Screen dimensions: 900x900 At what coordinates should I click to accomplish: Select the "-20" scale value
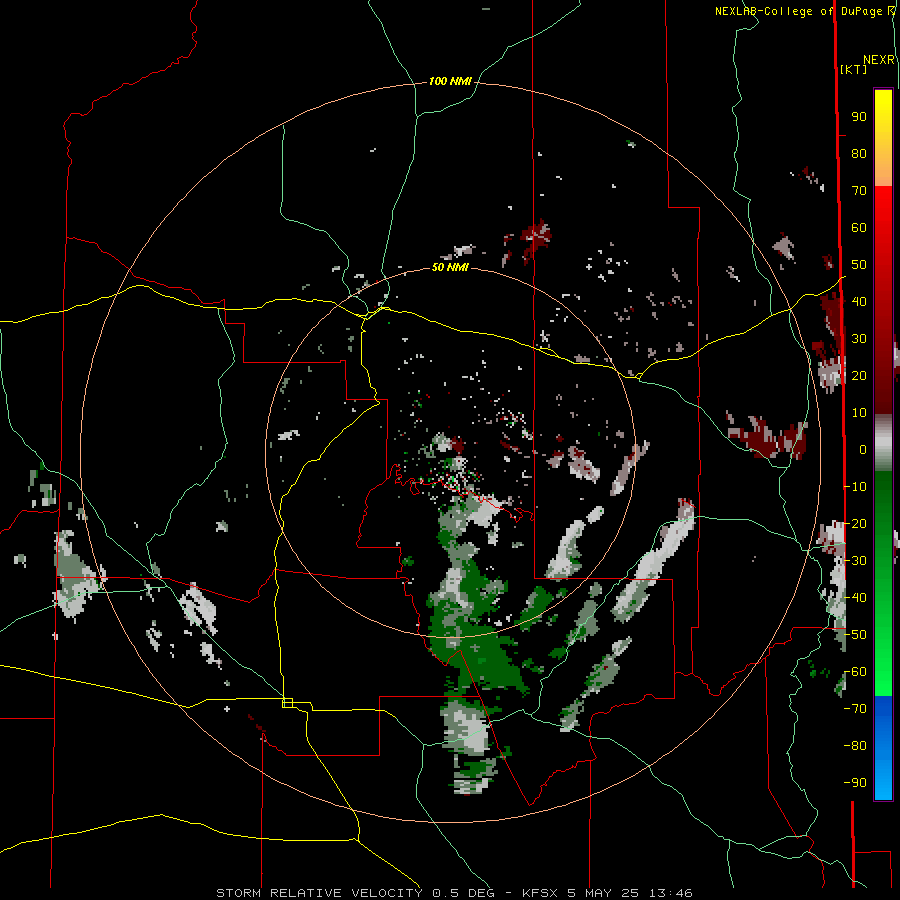coord(855,523)
